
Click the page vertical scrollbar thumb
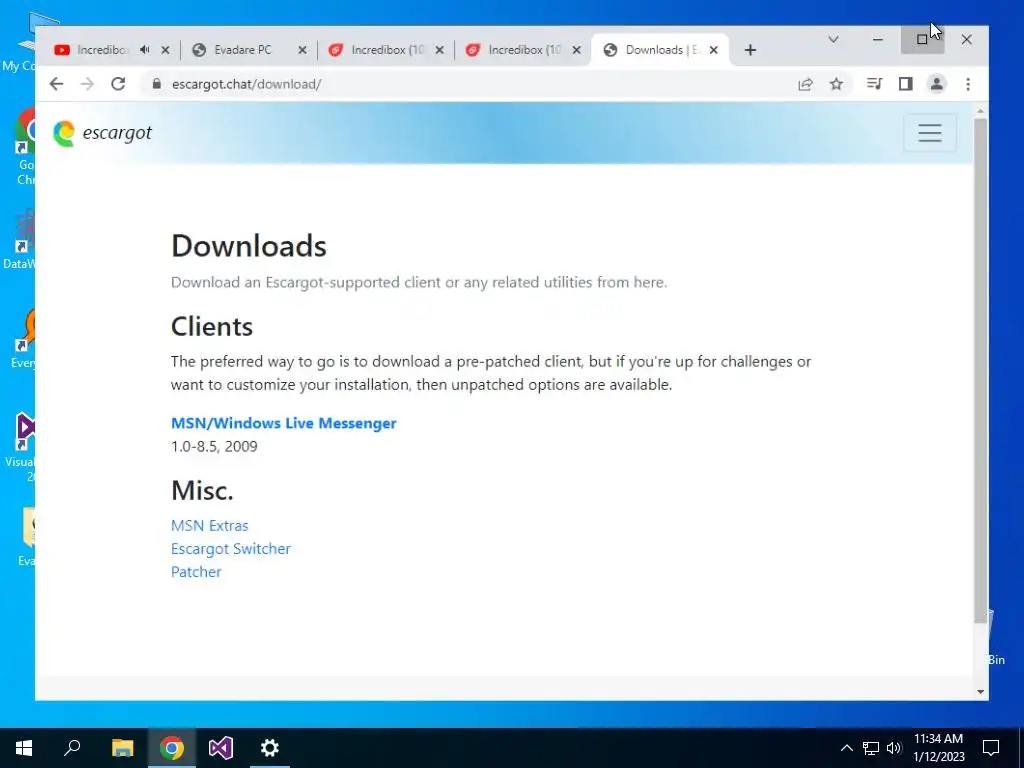point(980,370)
